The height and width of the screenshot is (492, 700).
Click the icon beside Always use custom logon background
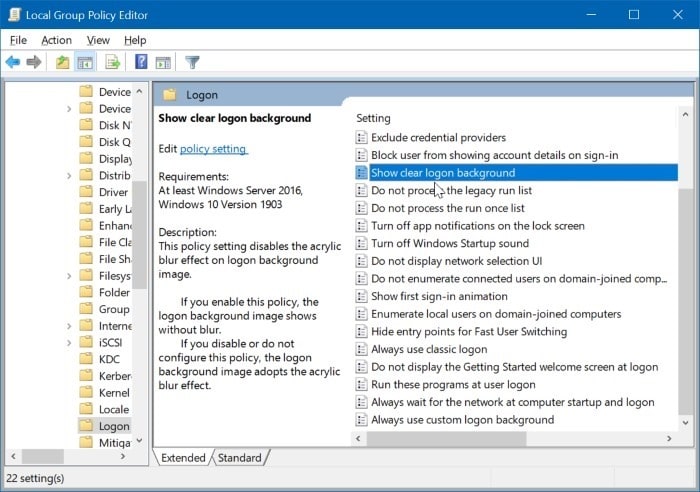pyautogui.click(x=361, y=420)
